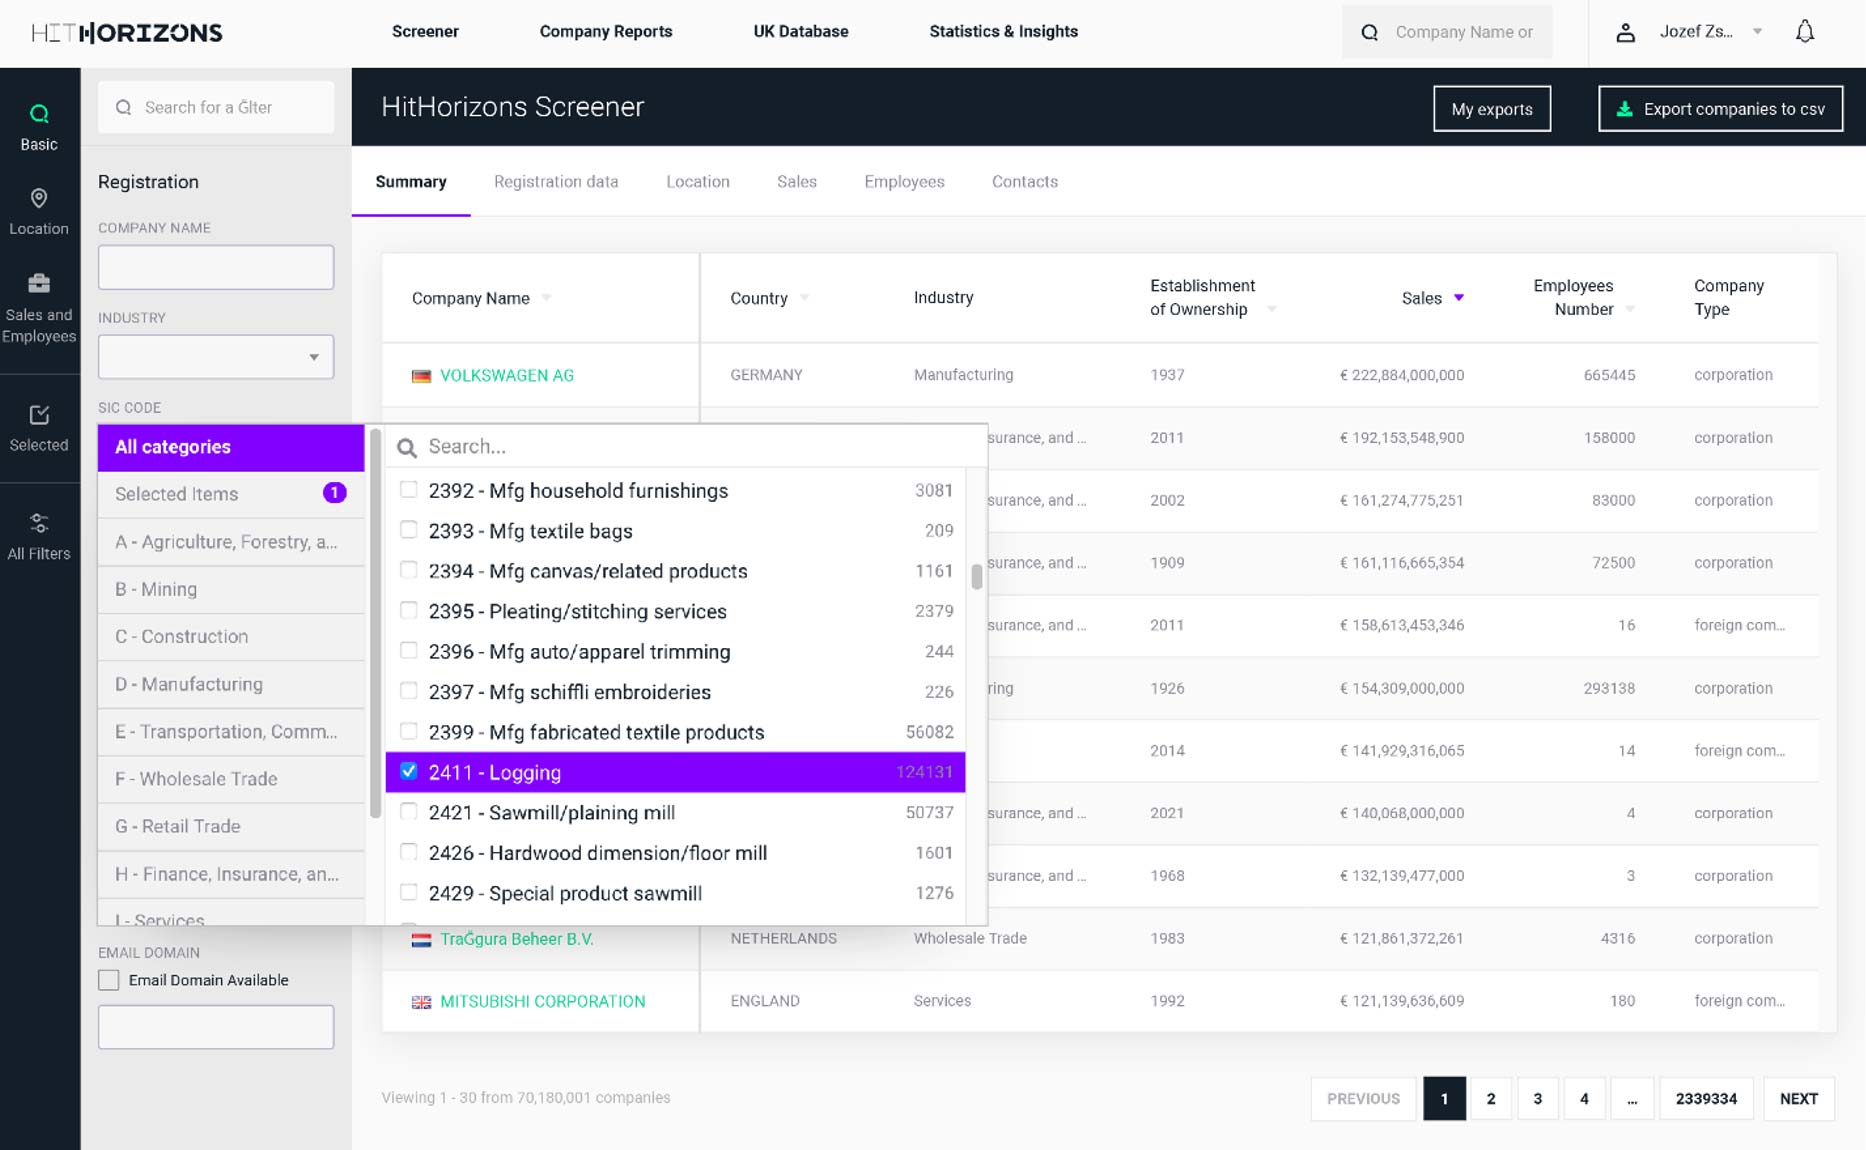Check 2421 - Sawmill/plaining mill
1866x1150 pixels.
pyautogui.click(x=409, y=812)
